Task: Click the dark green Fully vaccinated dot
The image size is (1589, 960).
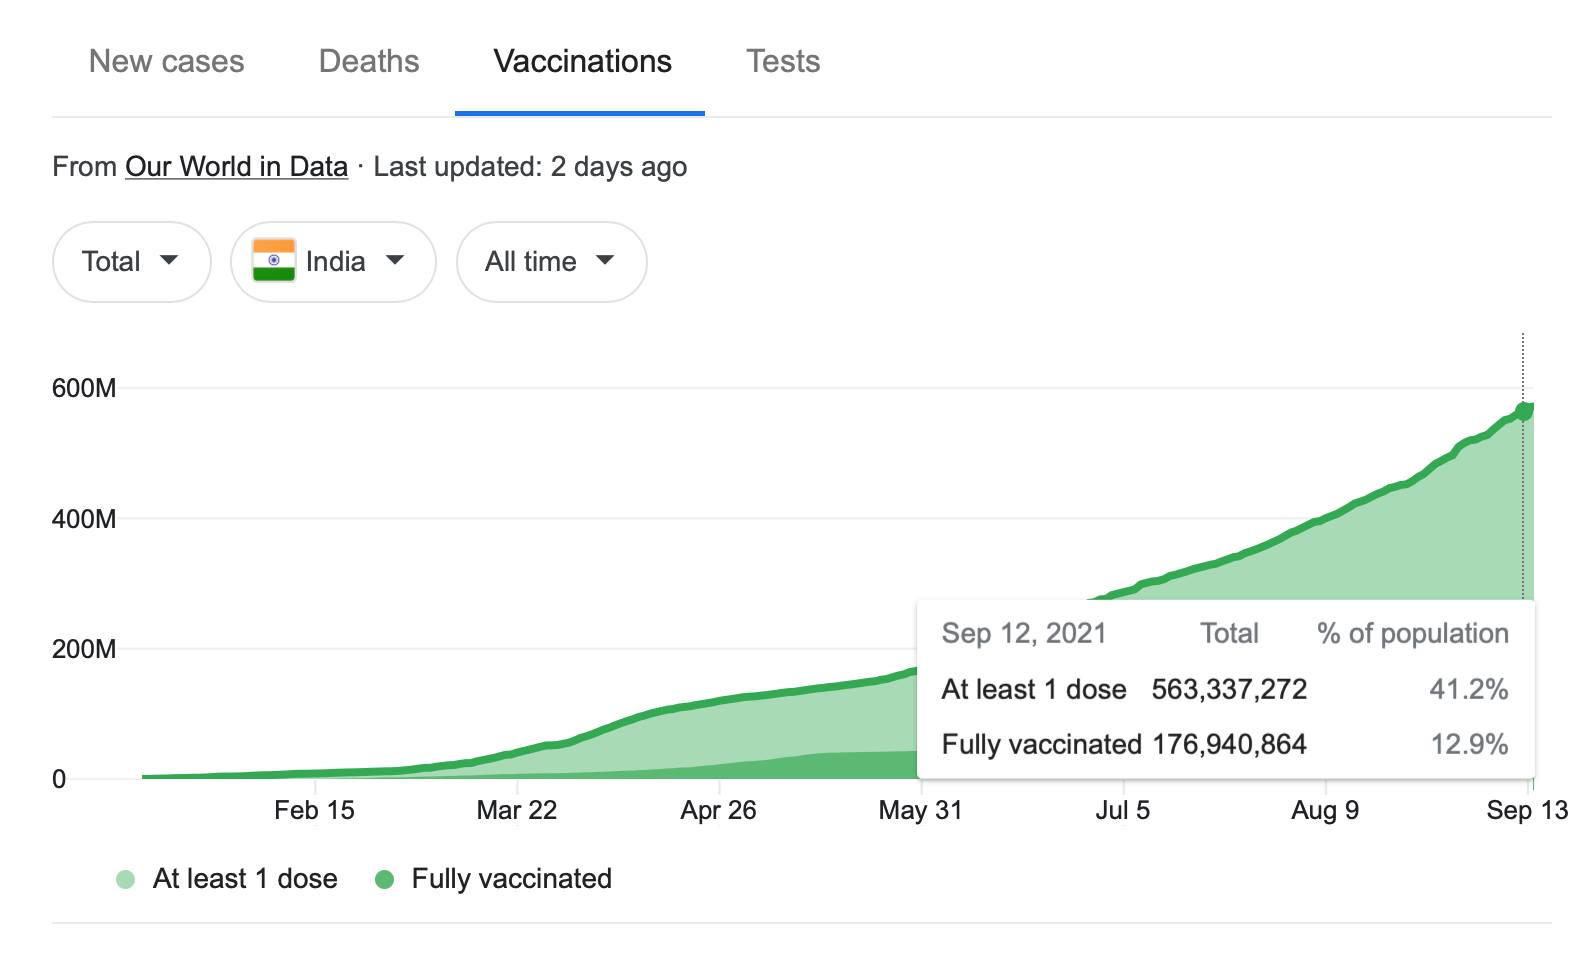Action: [x=384, y=880]
